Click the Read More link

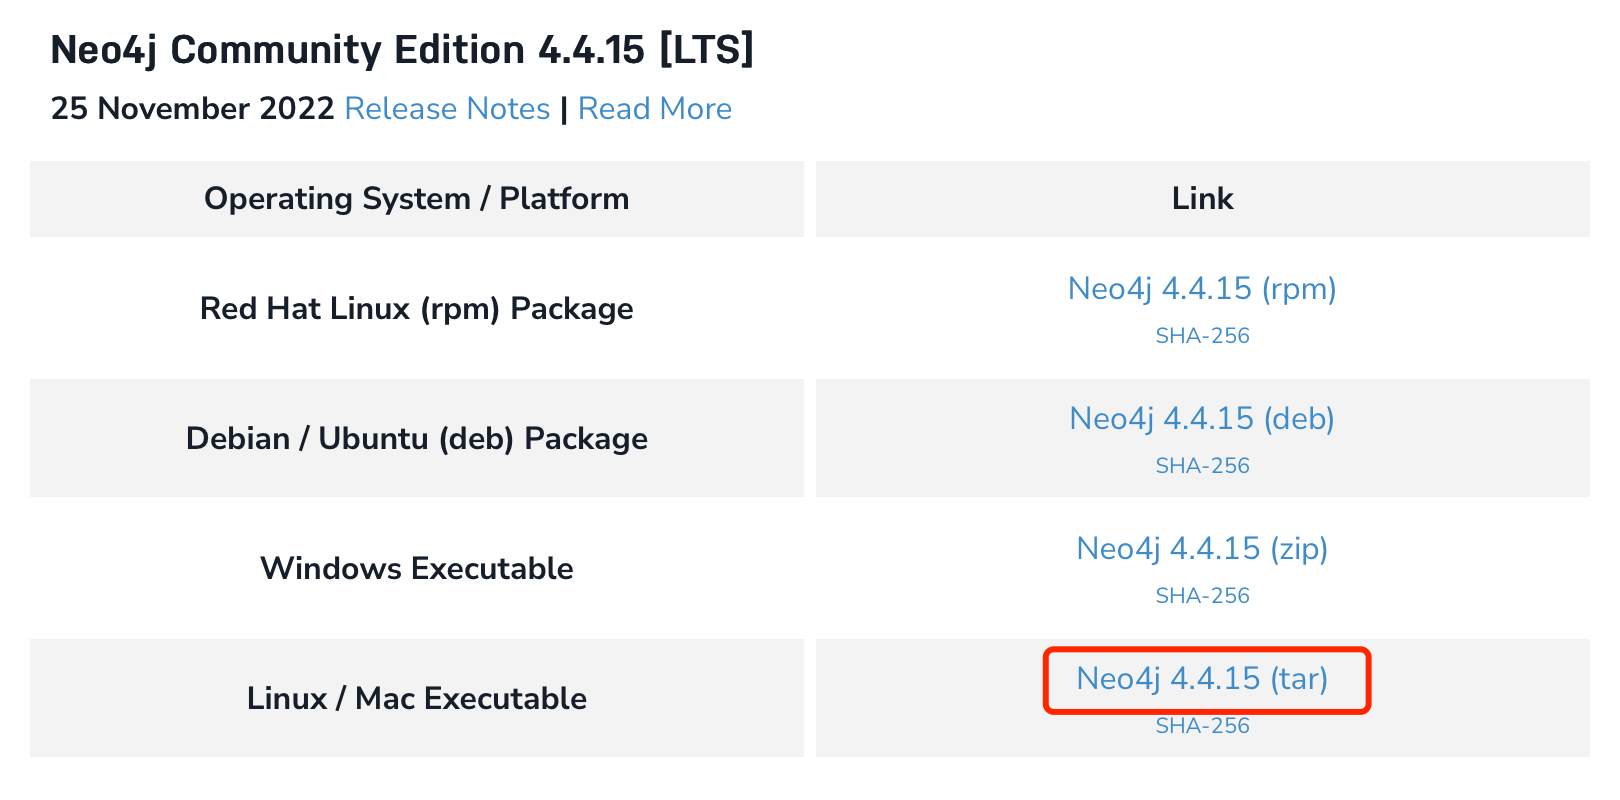tap(654, 110)
